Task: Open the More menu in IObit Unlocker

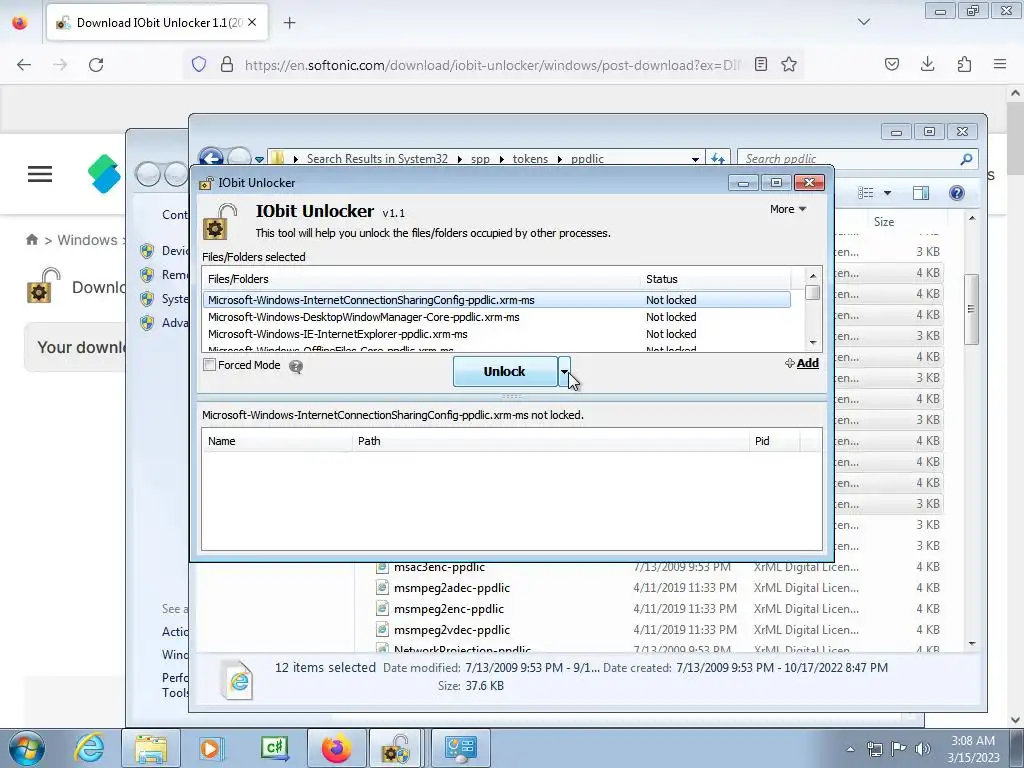Action: click(x=788, y=209)
